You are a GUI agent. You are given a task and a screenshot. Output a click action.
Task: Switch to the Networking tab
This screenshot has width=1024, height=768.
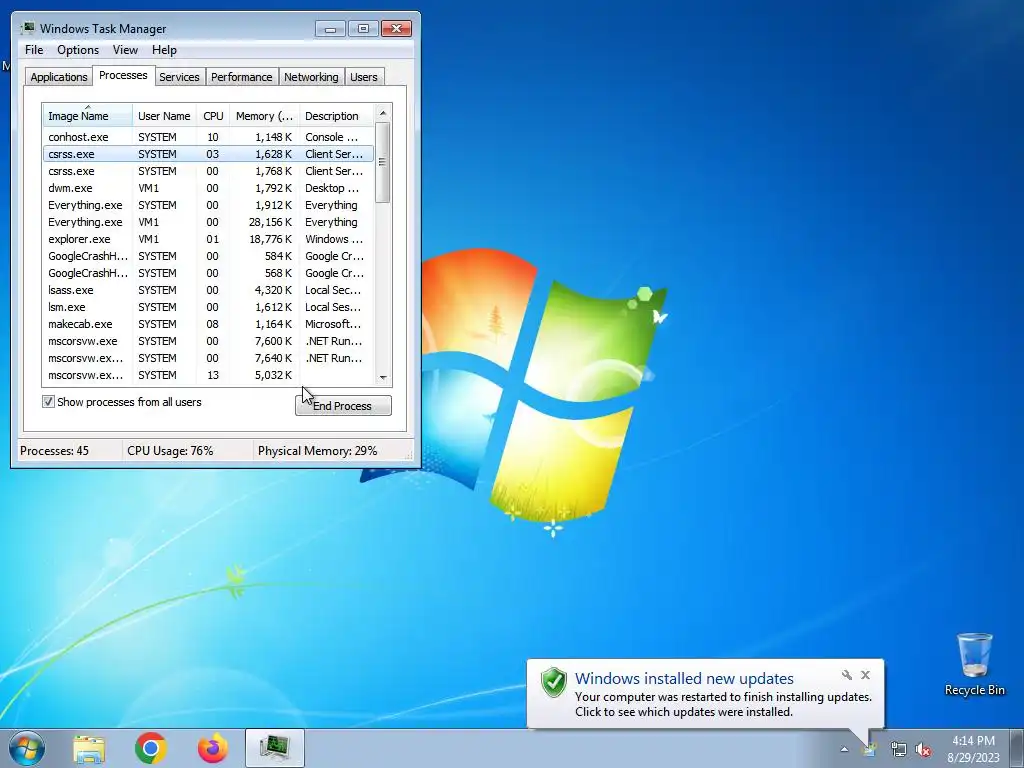[x=311, y=76]
